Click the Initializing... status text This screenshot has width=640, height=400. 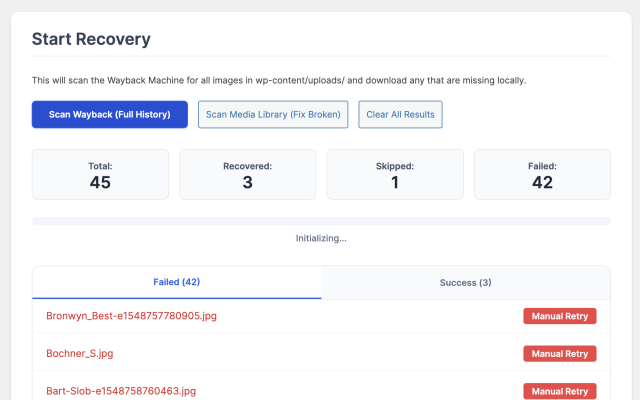click(x=321, y=239)
